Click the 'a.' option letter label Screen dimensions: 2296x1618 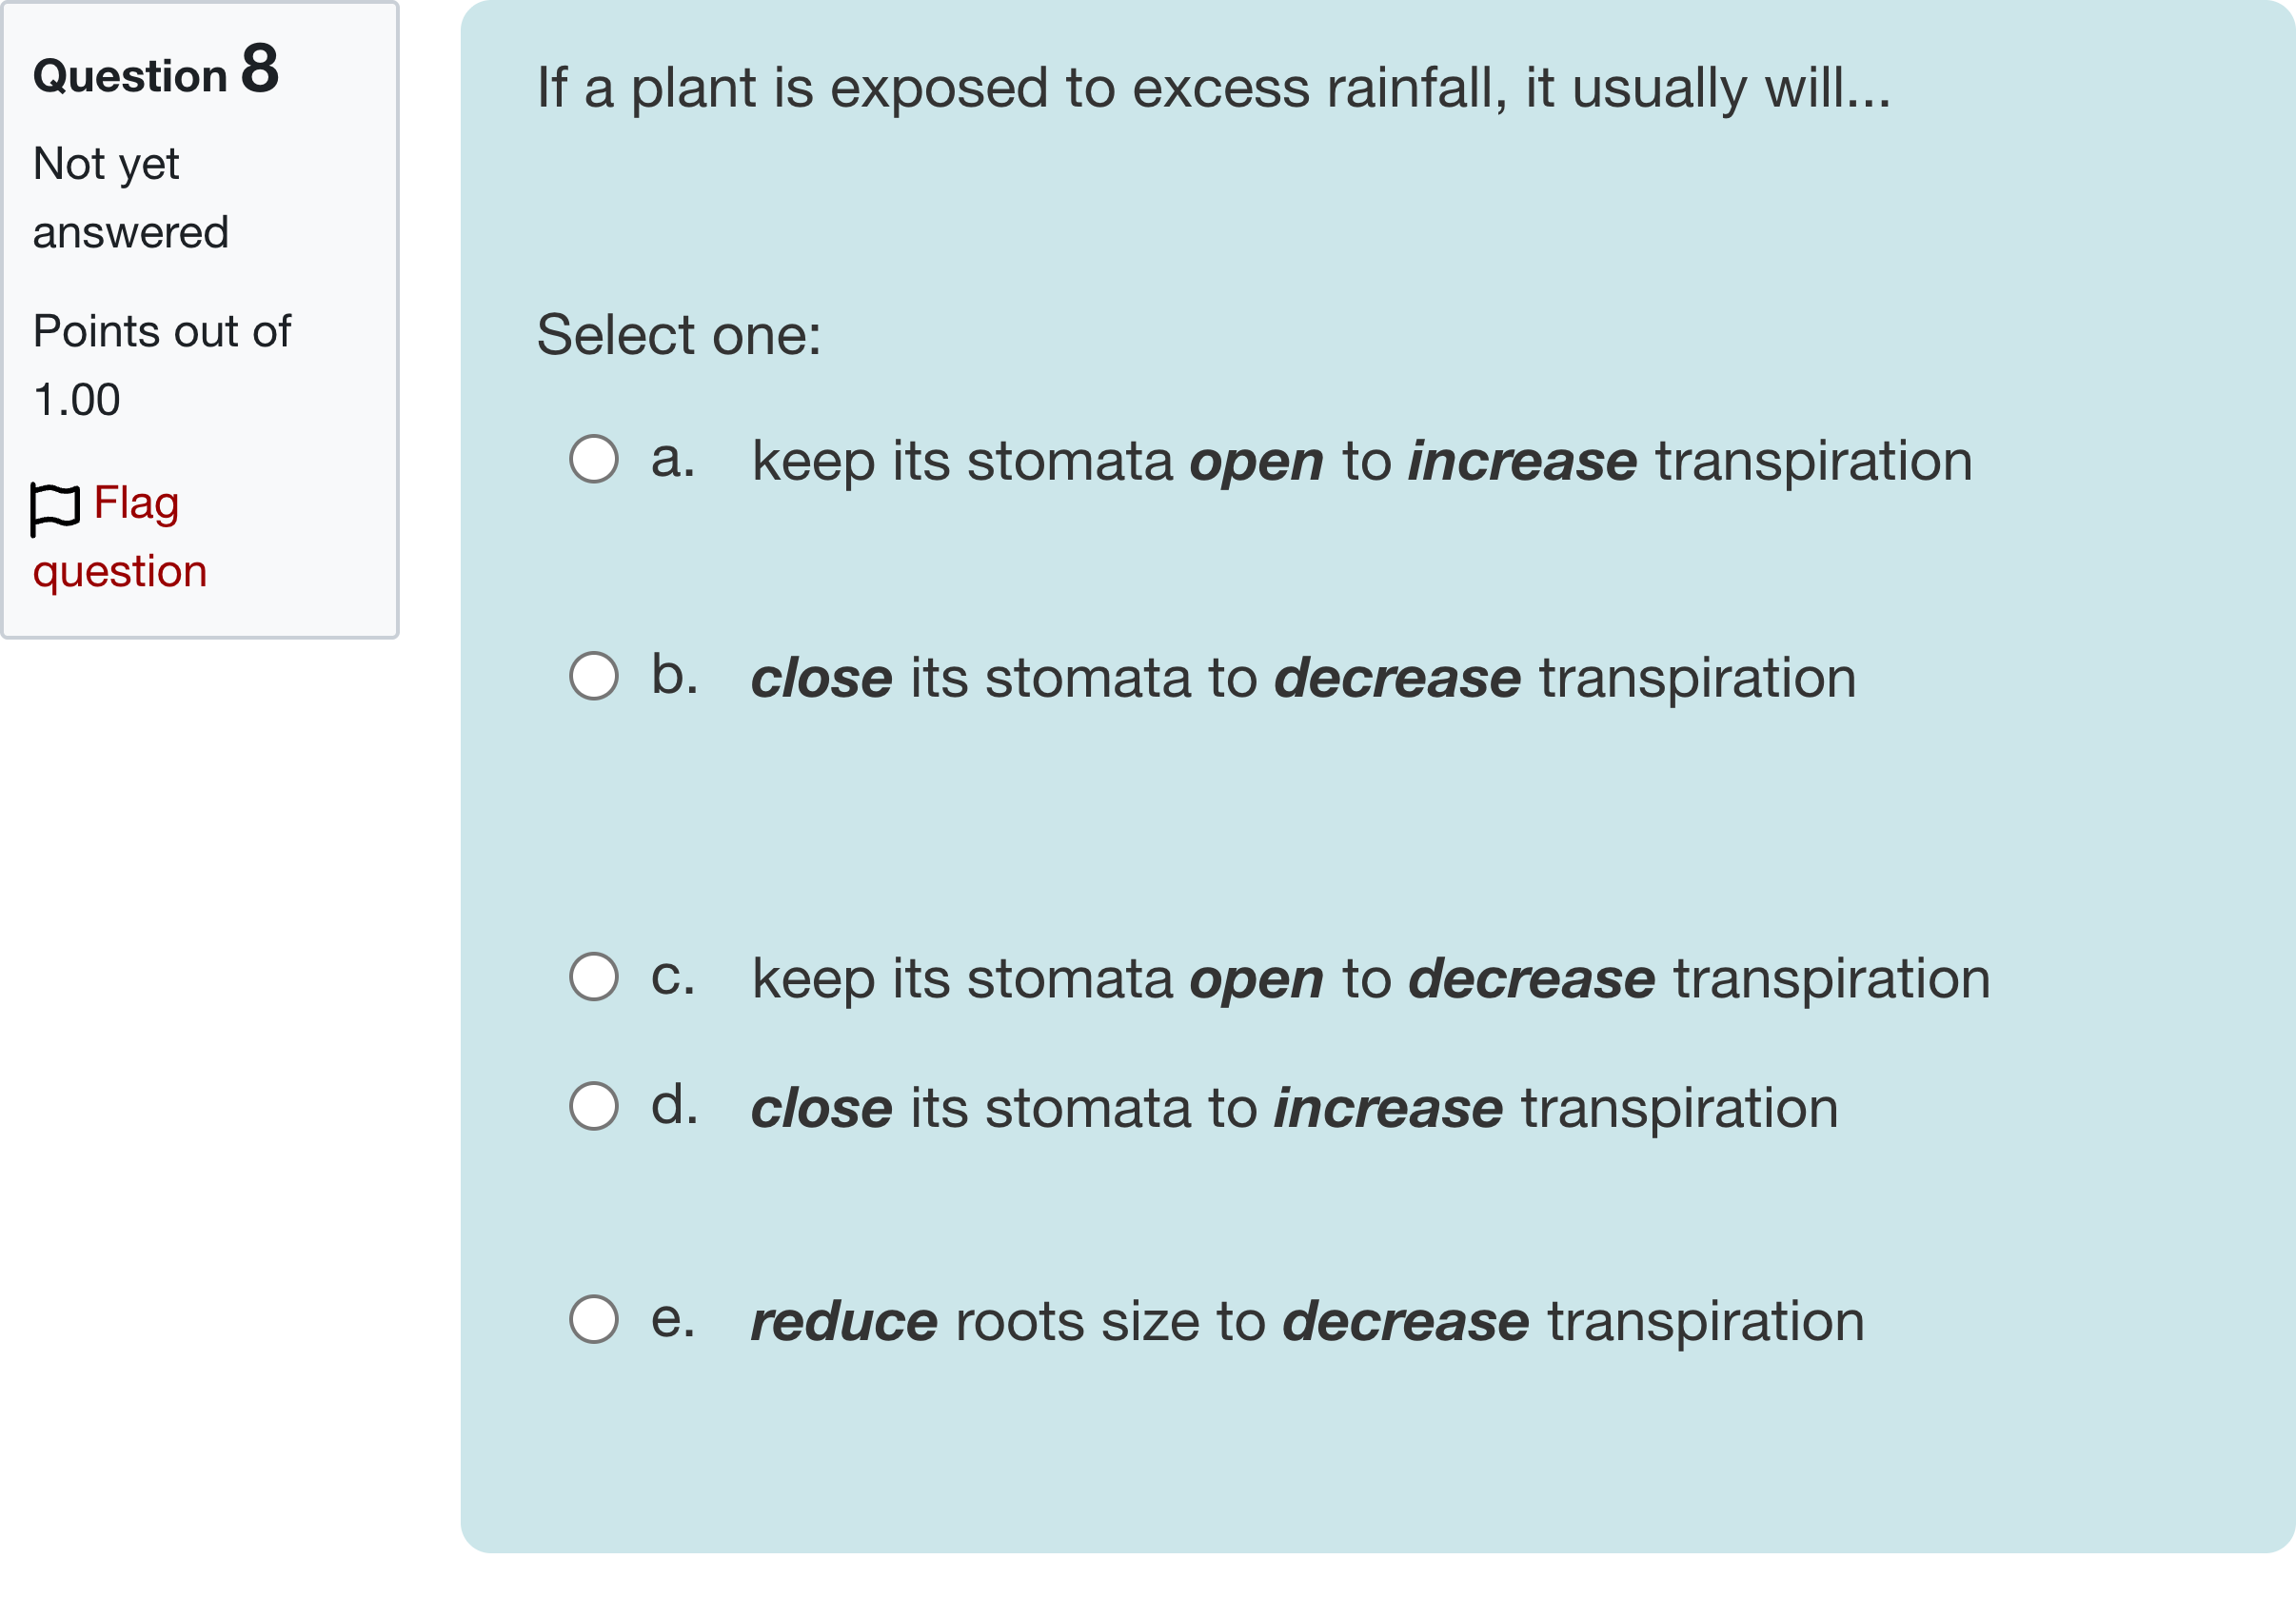coord(673,459)
